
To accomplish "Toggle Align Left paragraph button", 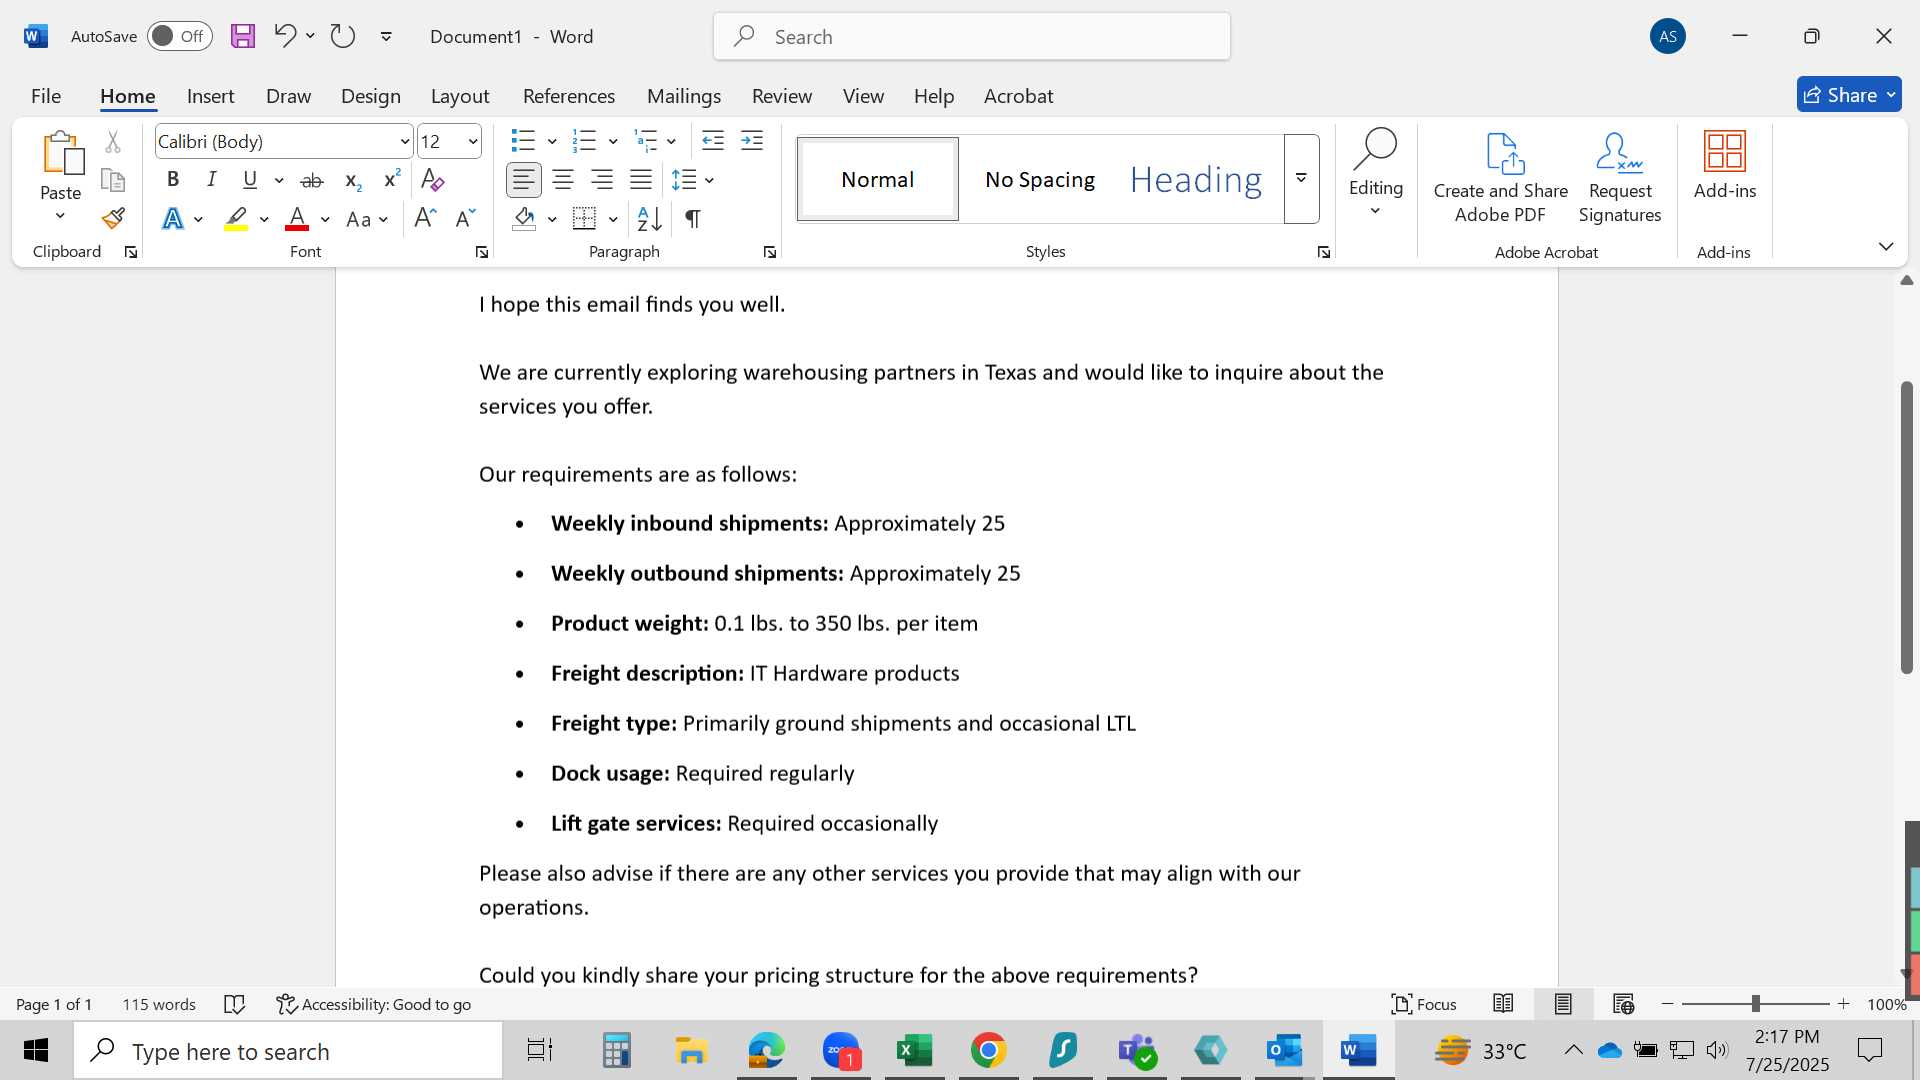I will point(524,180).
